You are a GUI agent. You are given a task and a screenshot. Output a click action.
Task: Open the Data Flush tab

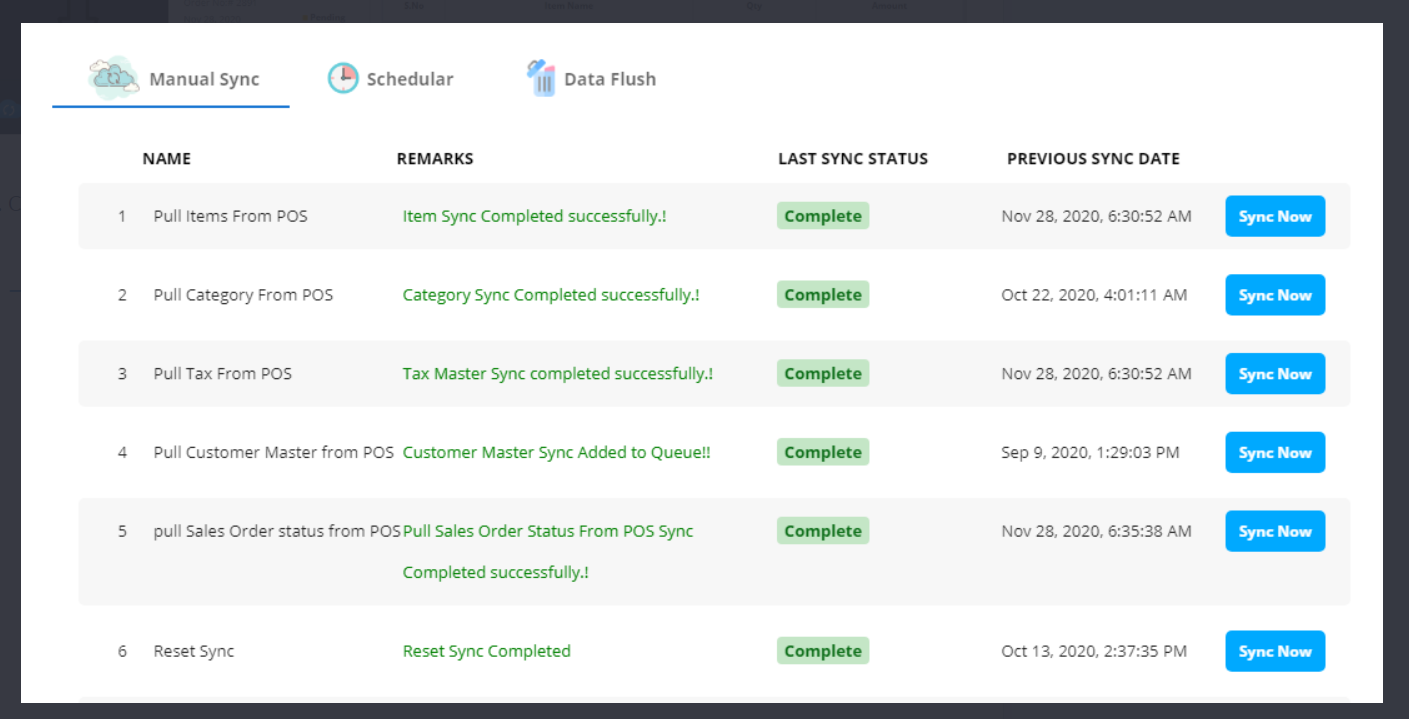pyautogui.click(x=609, y=79)
